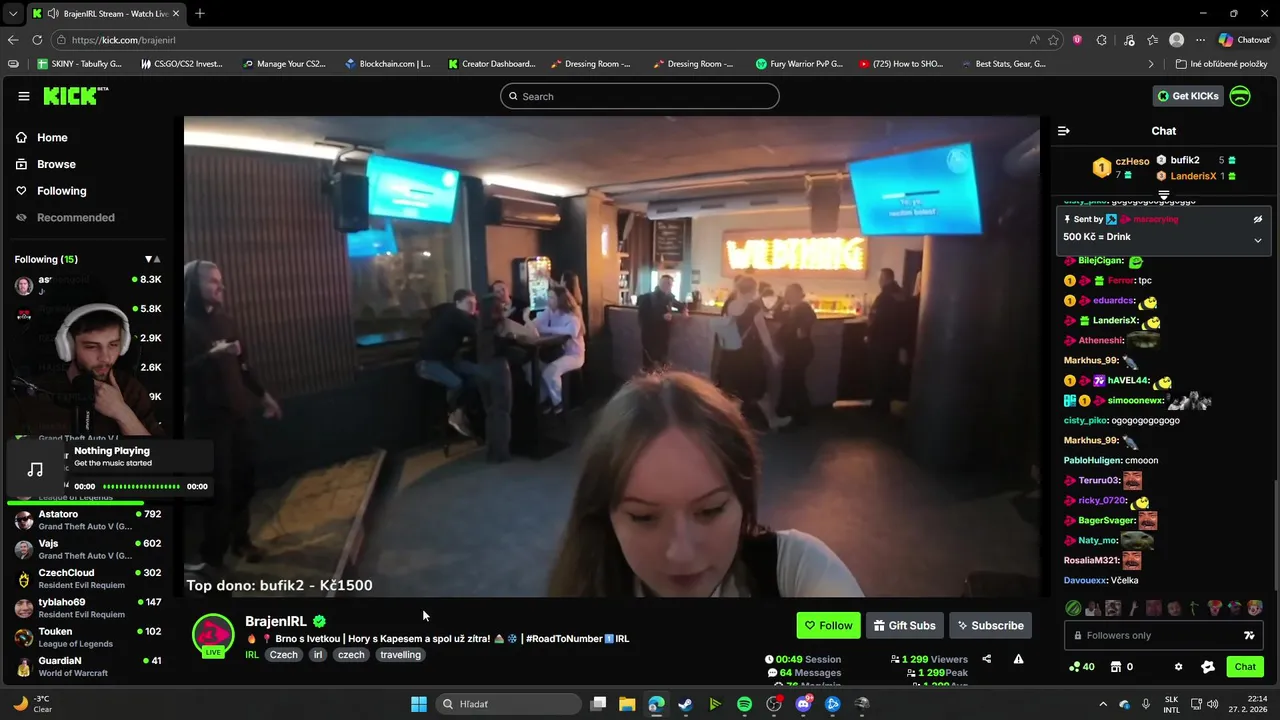Screen dimensions: 1280x720
Task: Toggle the gift leaderboard drag handle
Action: pos(1164,195)
